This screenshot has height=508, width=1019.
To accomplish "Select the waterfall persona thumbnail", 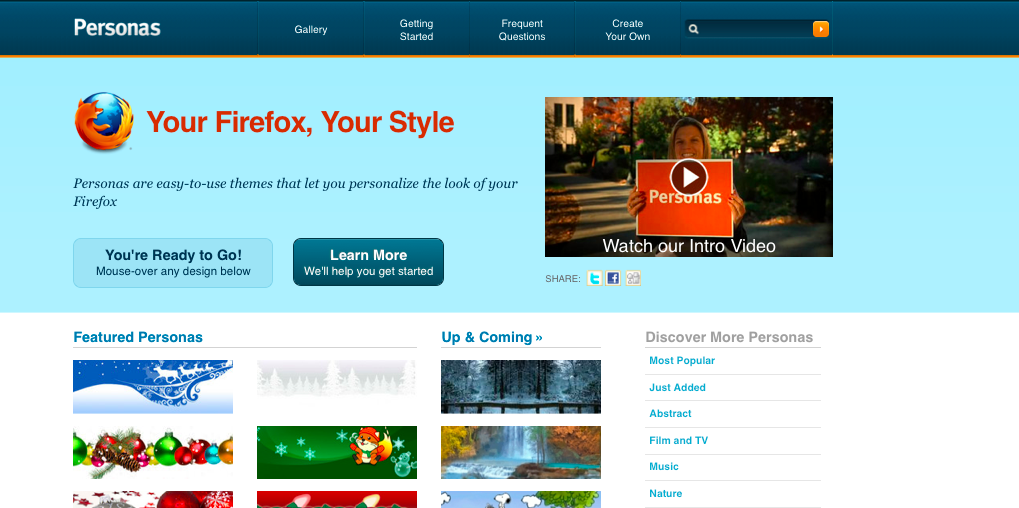I will coord(521,452).
